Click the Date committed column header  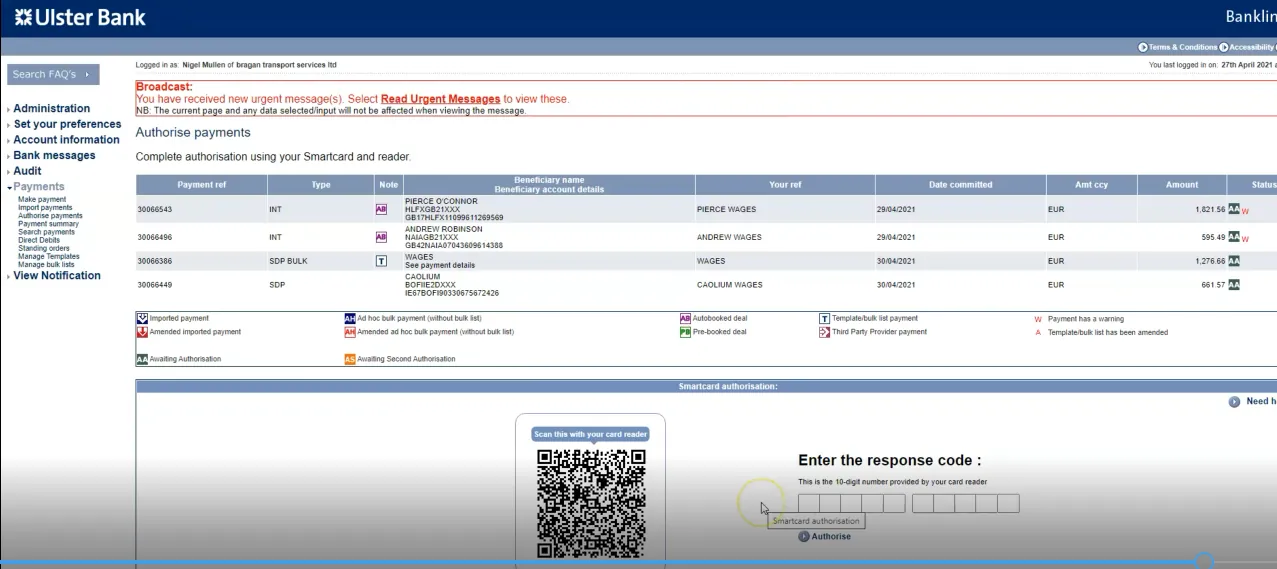point(960,185)
